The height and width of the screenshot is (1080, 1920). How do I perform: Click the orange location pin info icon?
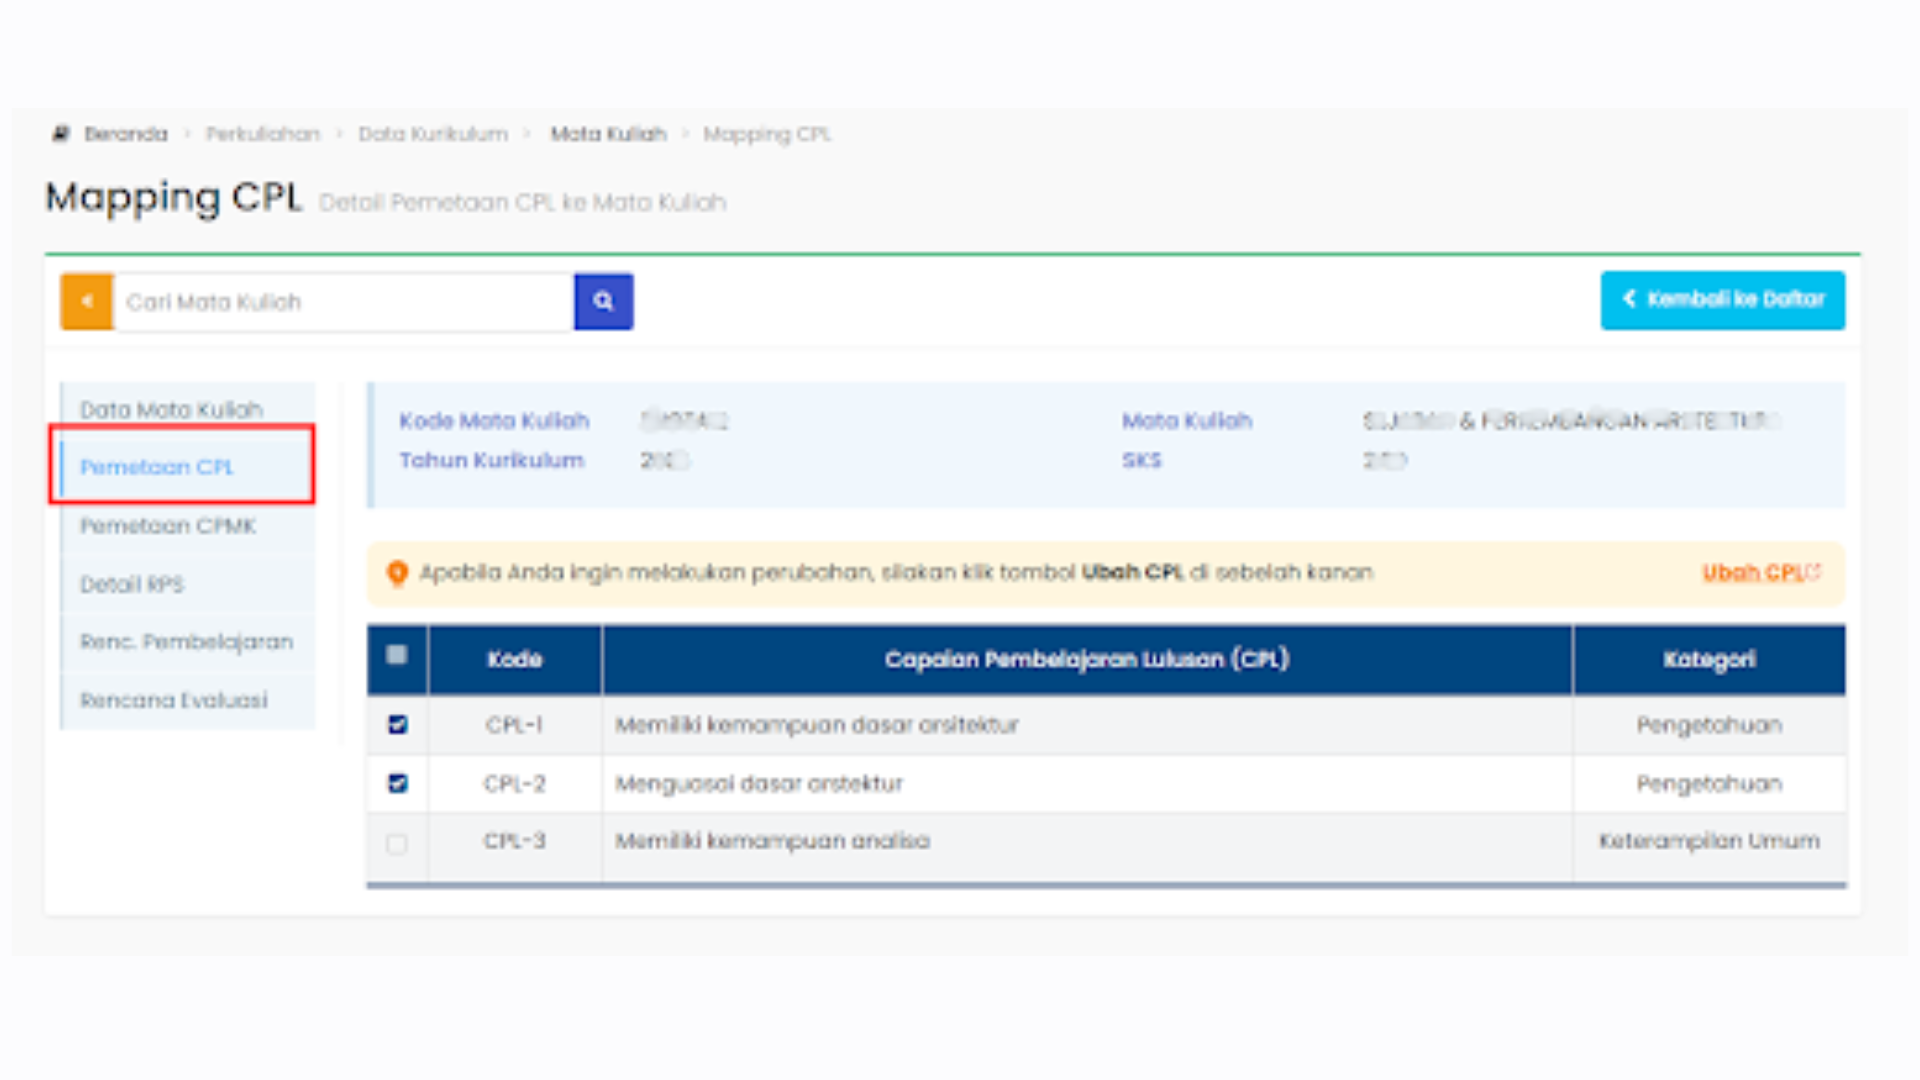click(397, 573)
